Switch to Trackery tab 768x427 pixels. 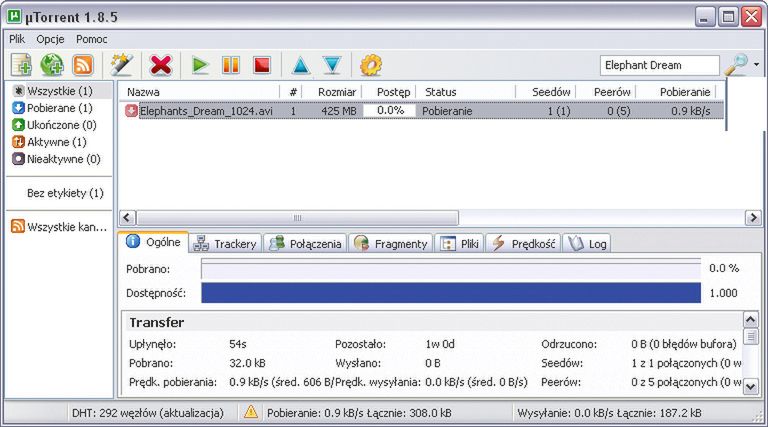point(225,243)
